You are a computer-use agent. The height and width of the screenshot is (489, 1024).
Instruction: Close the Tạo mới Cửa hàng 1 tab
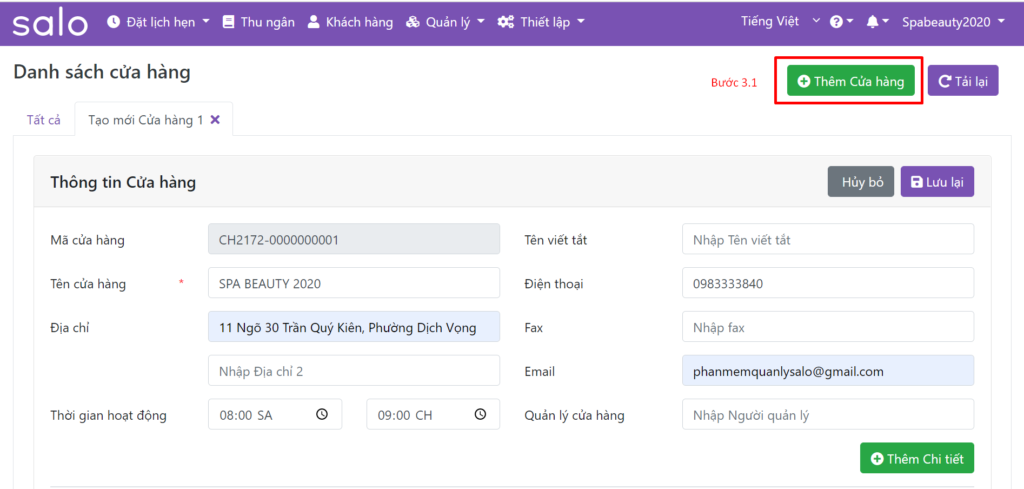click(215, 120)
